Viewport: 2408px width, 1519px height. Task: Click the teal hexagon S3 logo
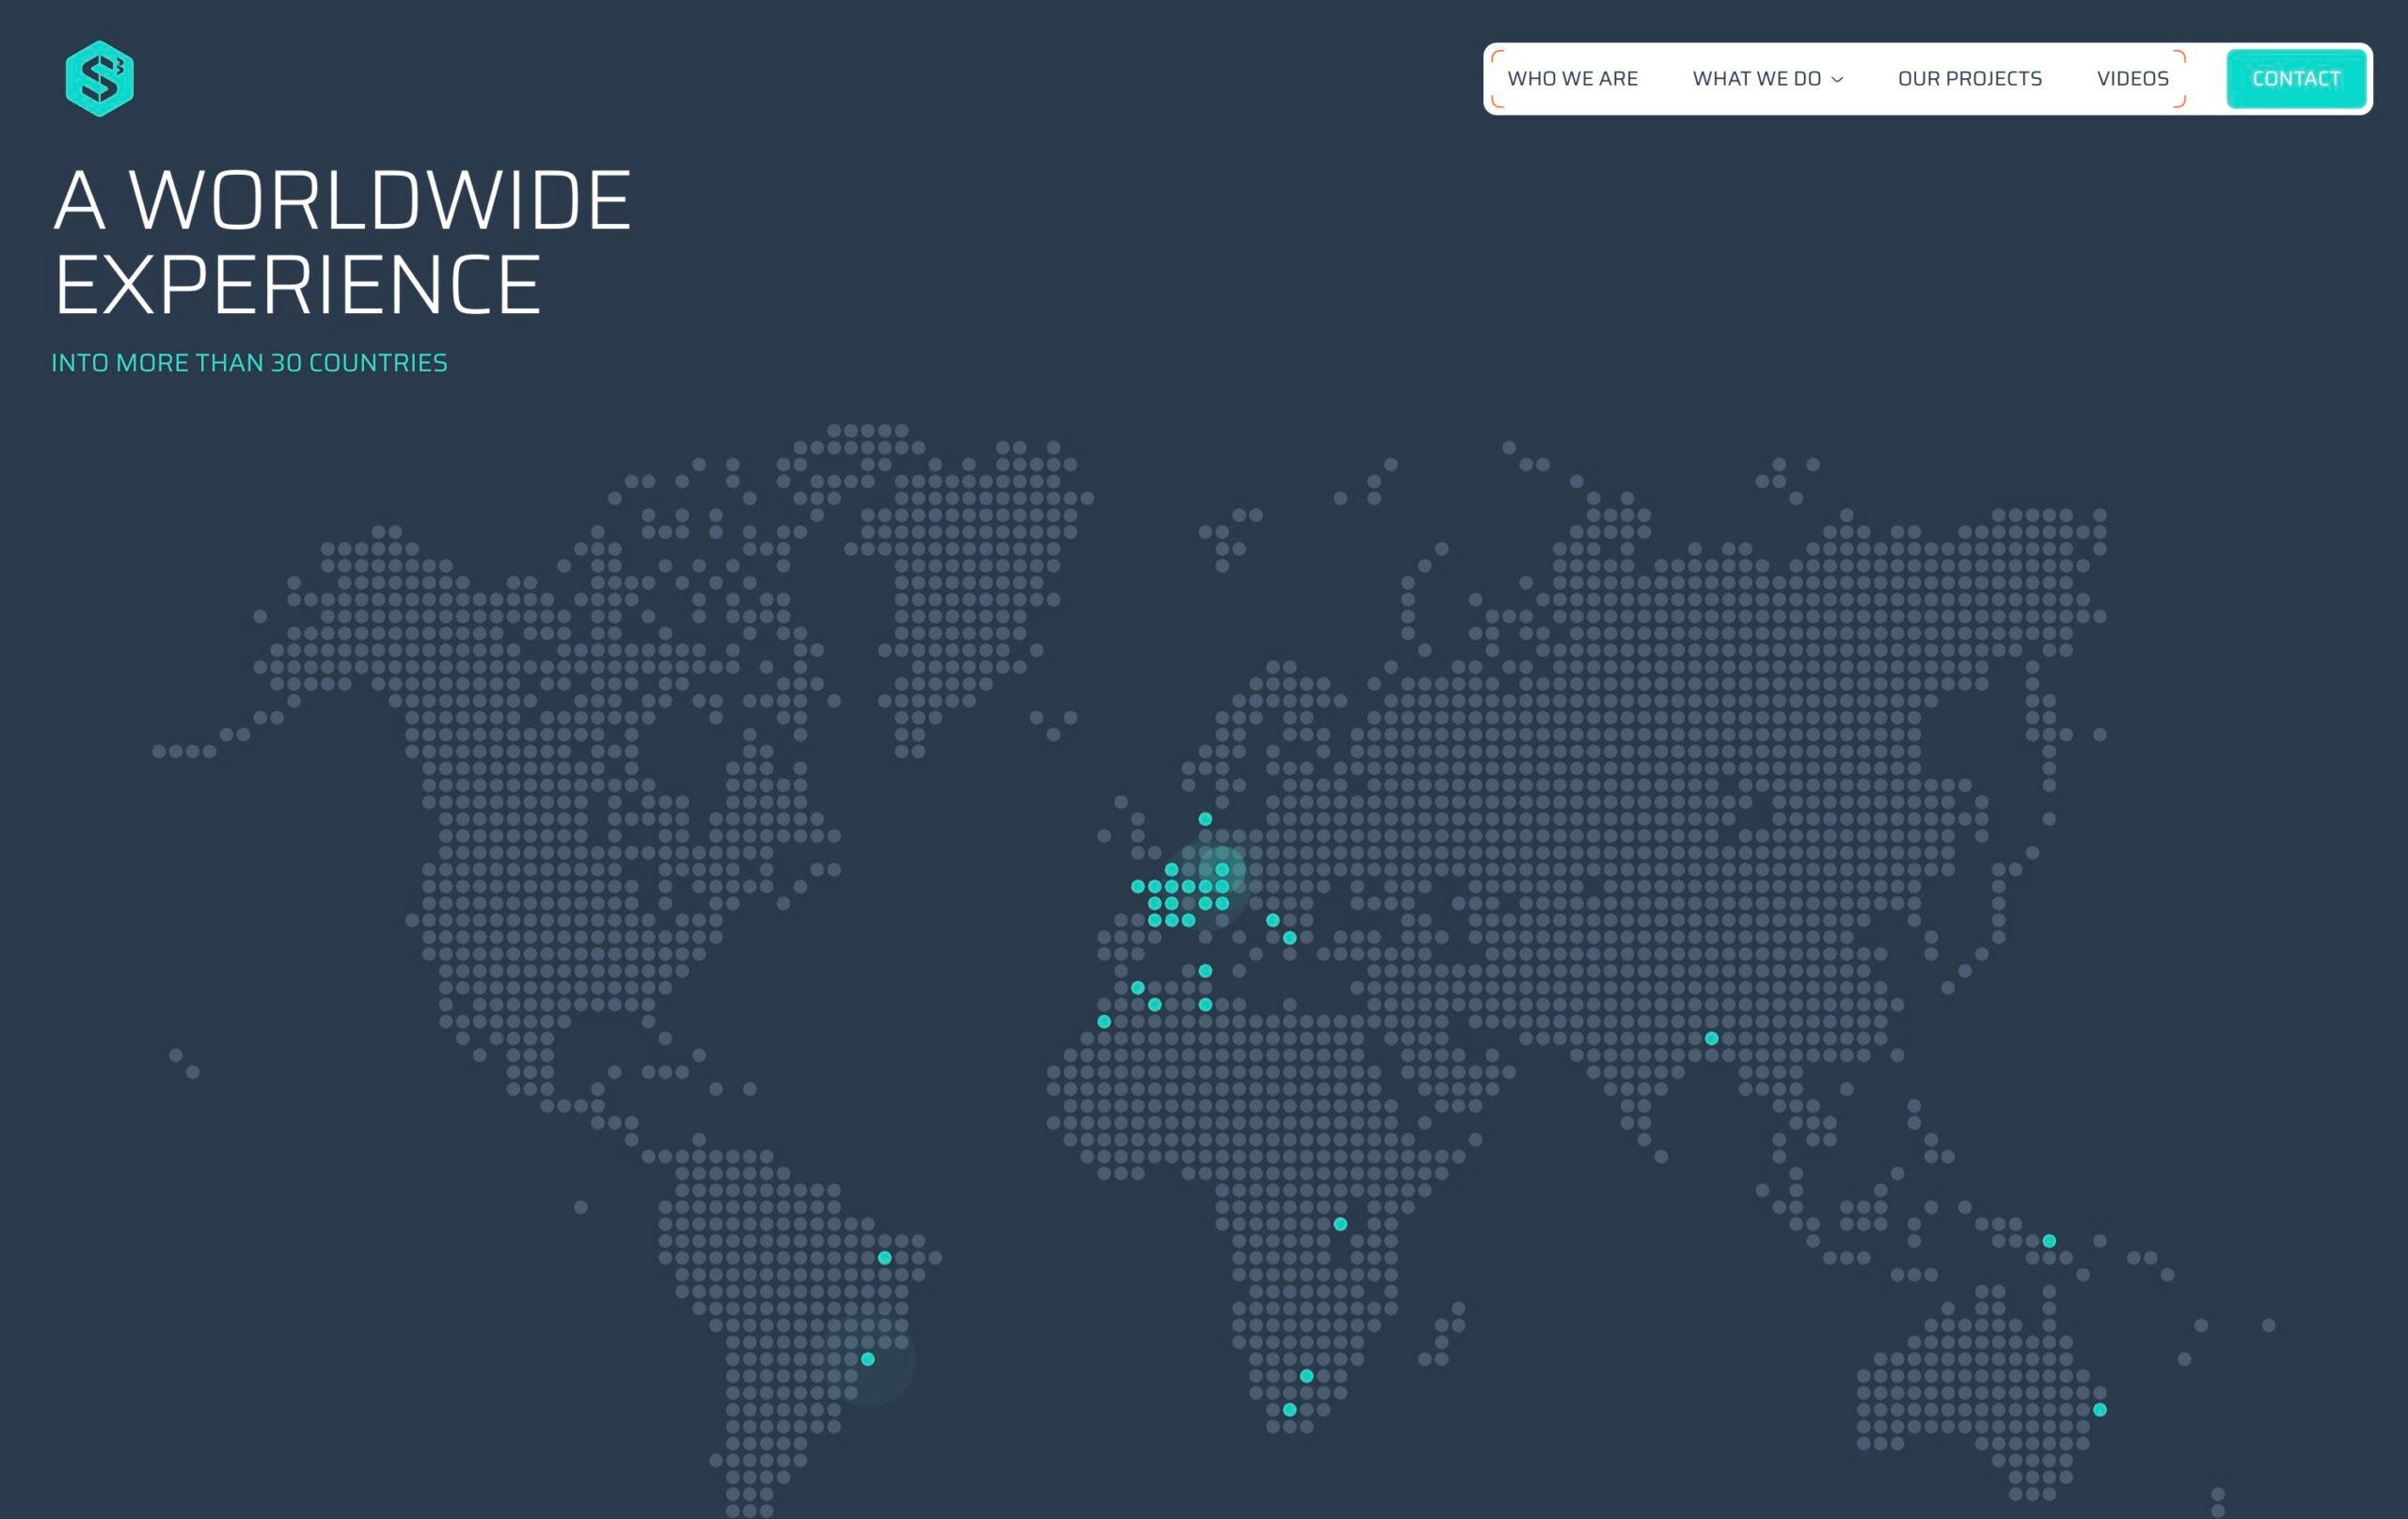(99, 78)
